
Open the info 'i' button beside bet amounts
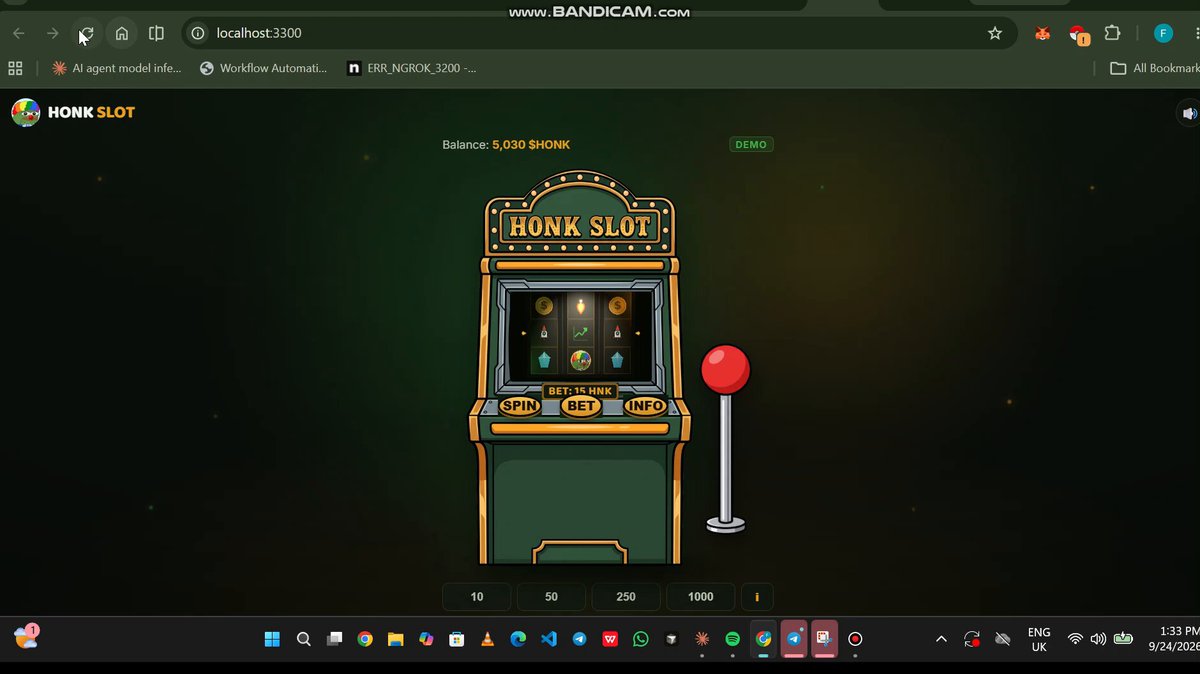(x=757, y=597)
